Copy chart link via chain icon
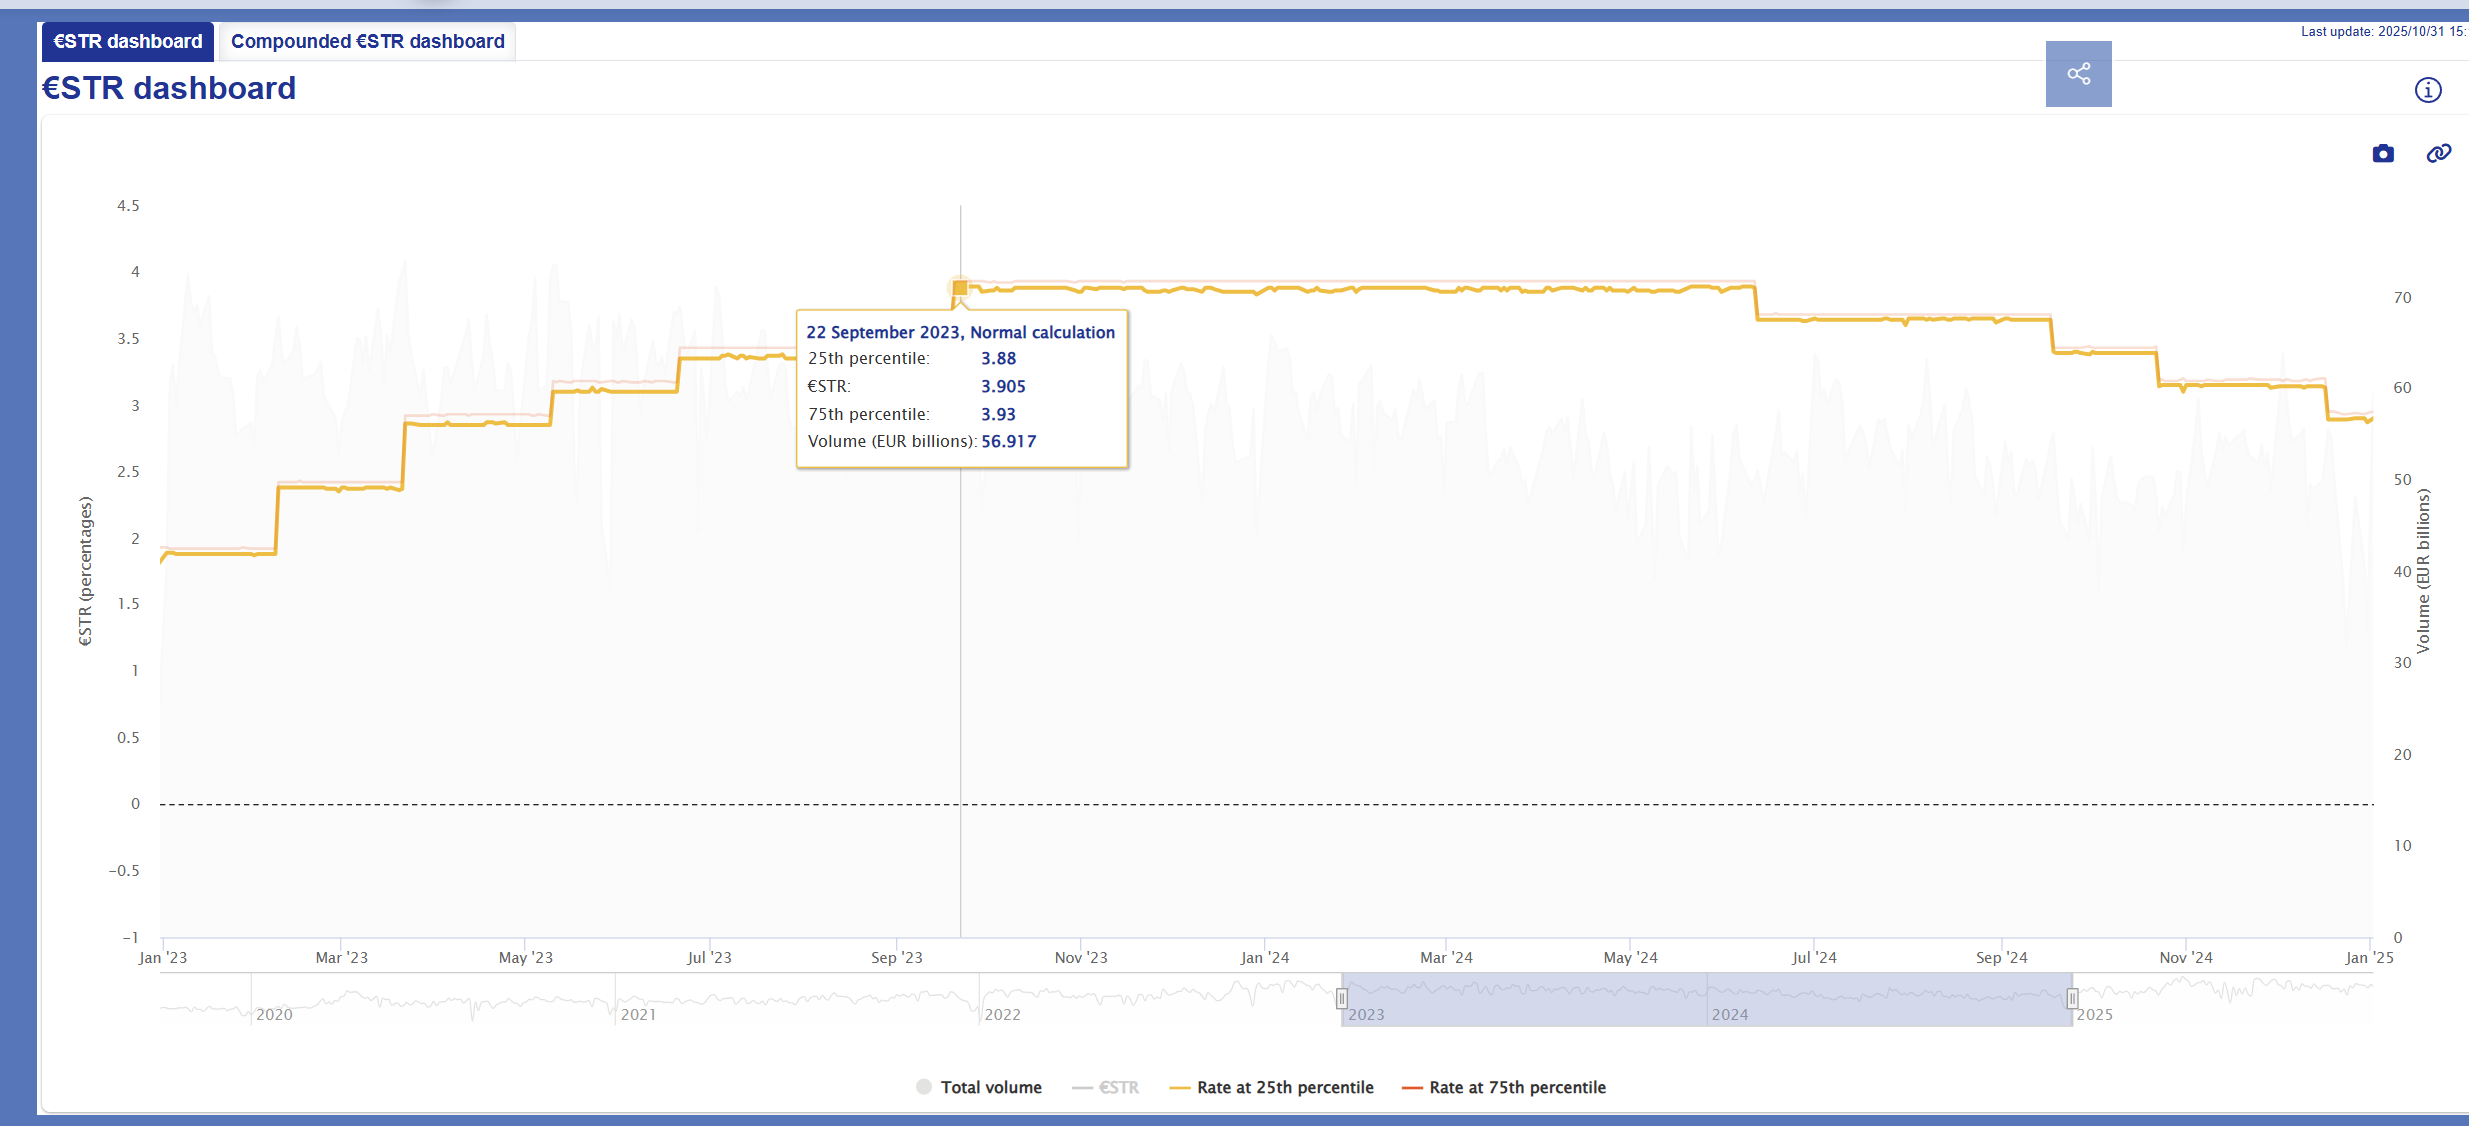The image size is (2469, 1126). tap(2438, 153)
